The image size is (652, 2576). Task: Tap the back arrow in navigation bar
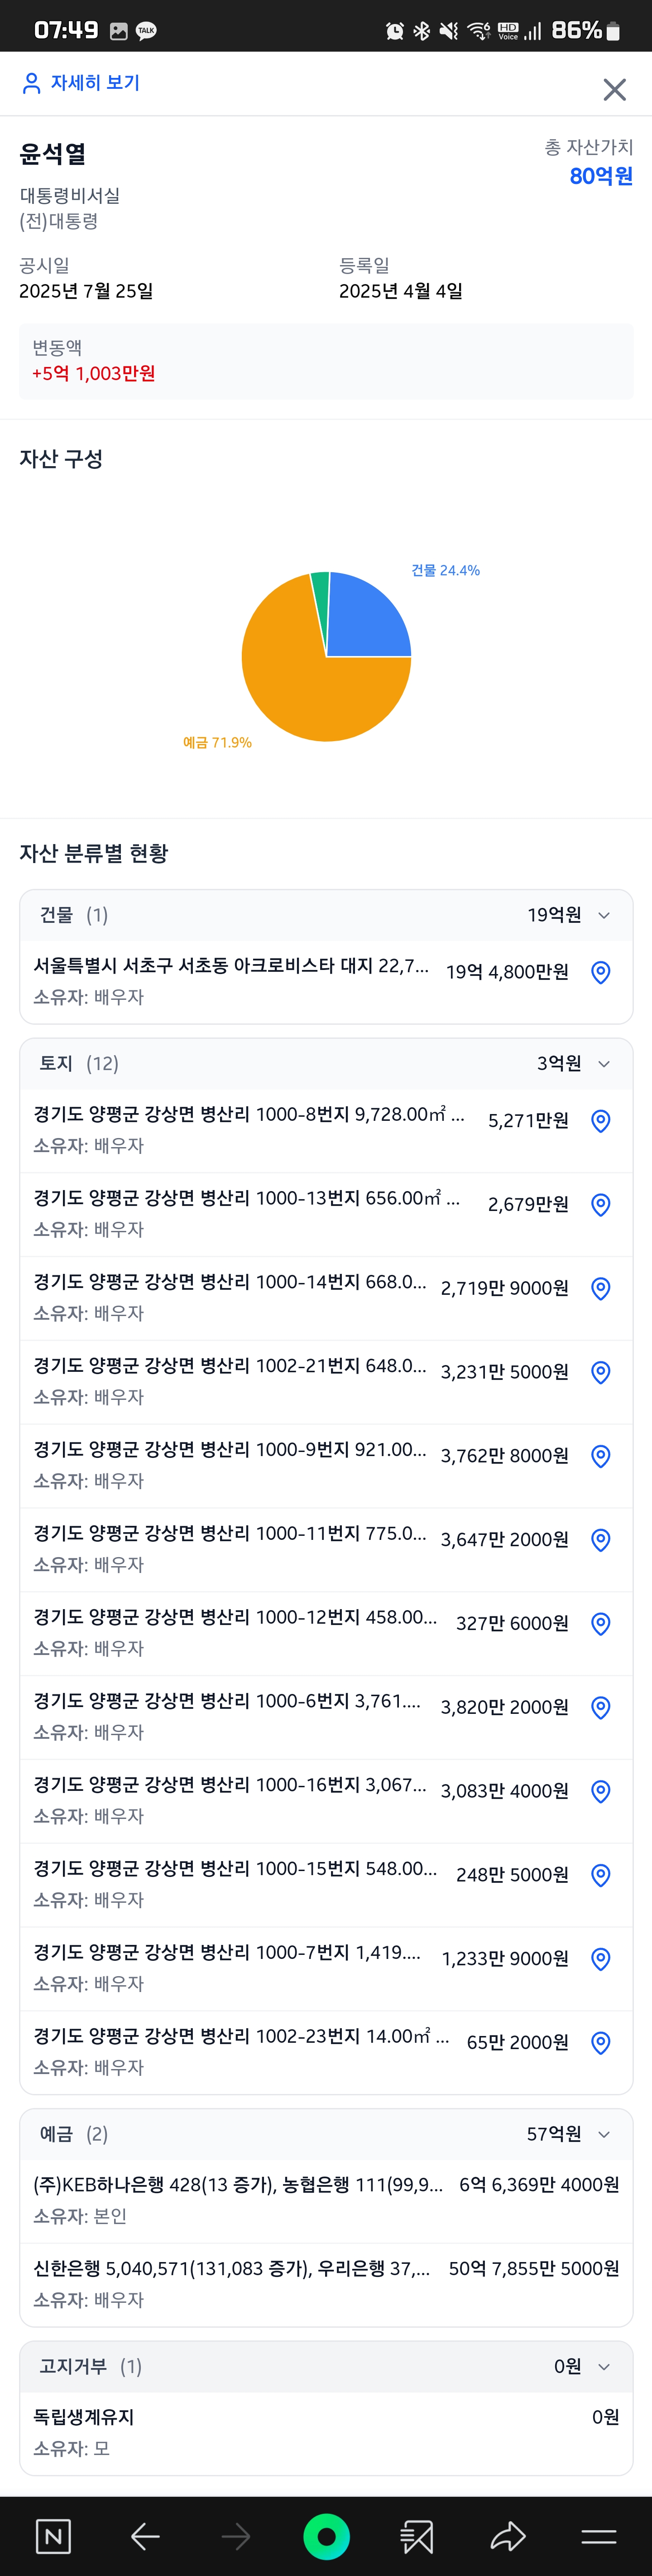coord(145,2536)
